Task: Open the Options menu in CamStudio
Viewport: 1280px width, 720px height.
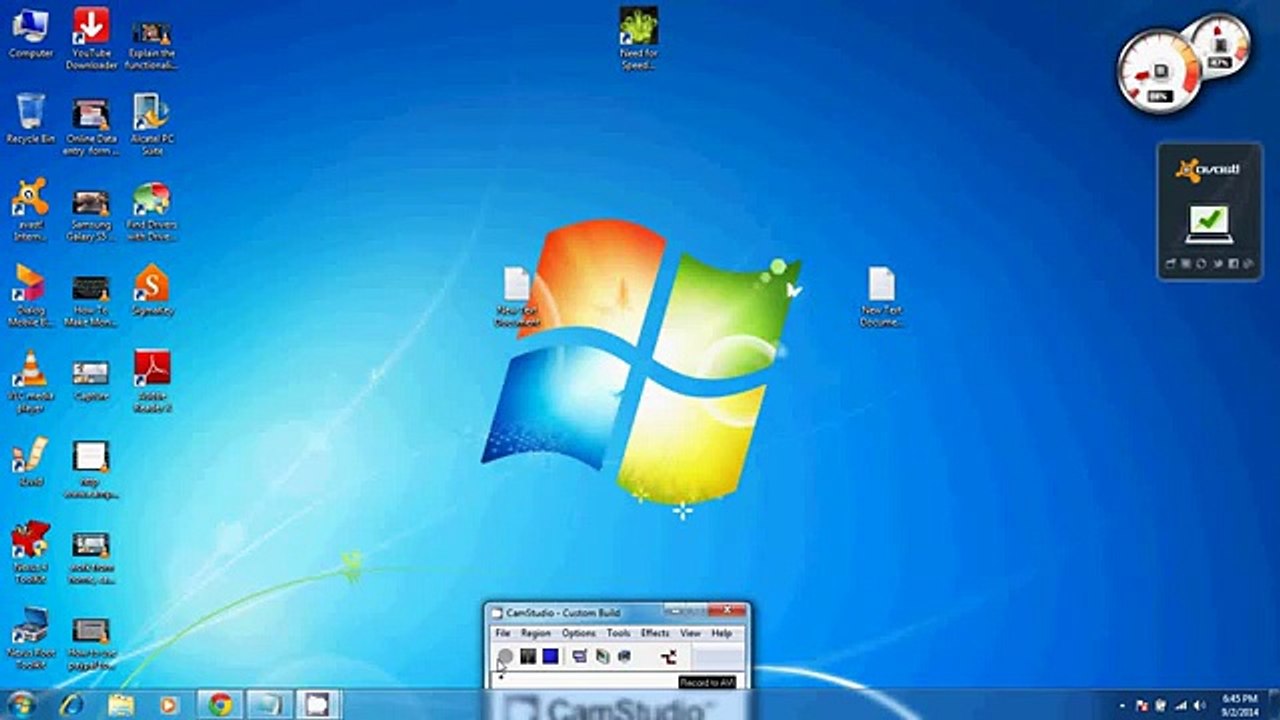Action: 578,633
